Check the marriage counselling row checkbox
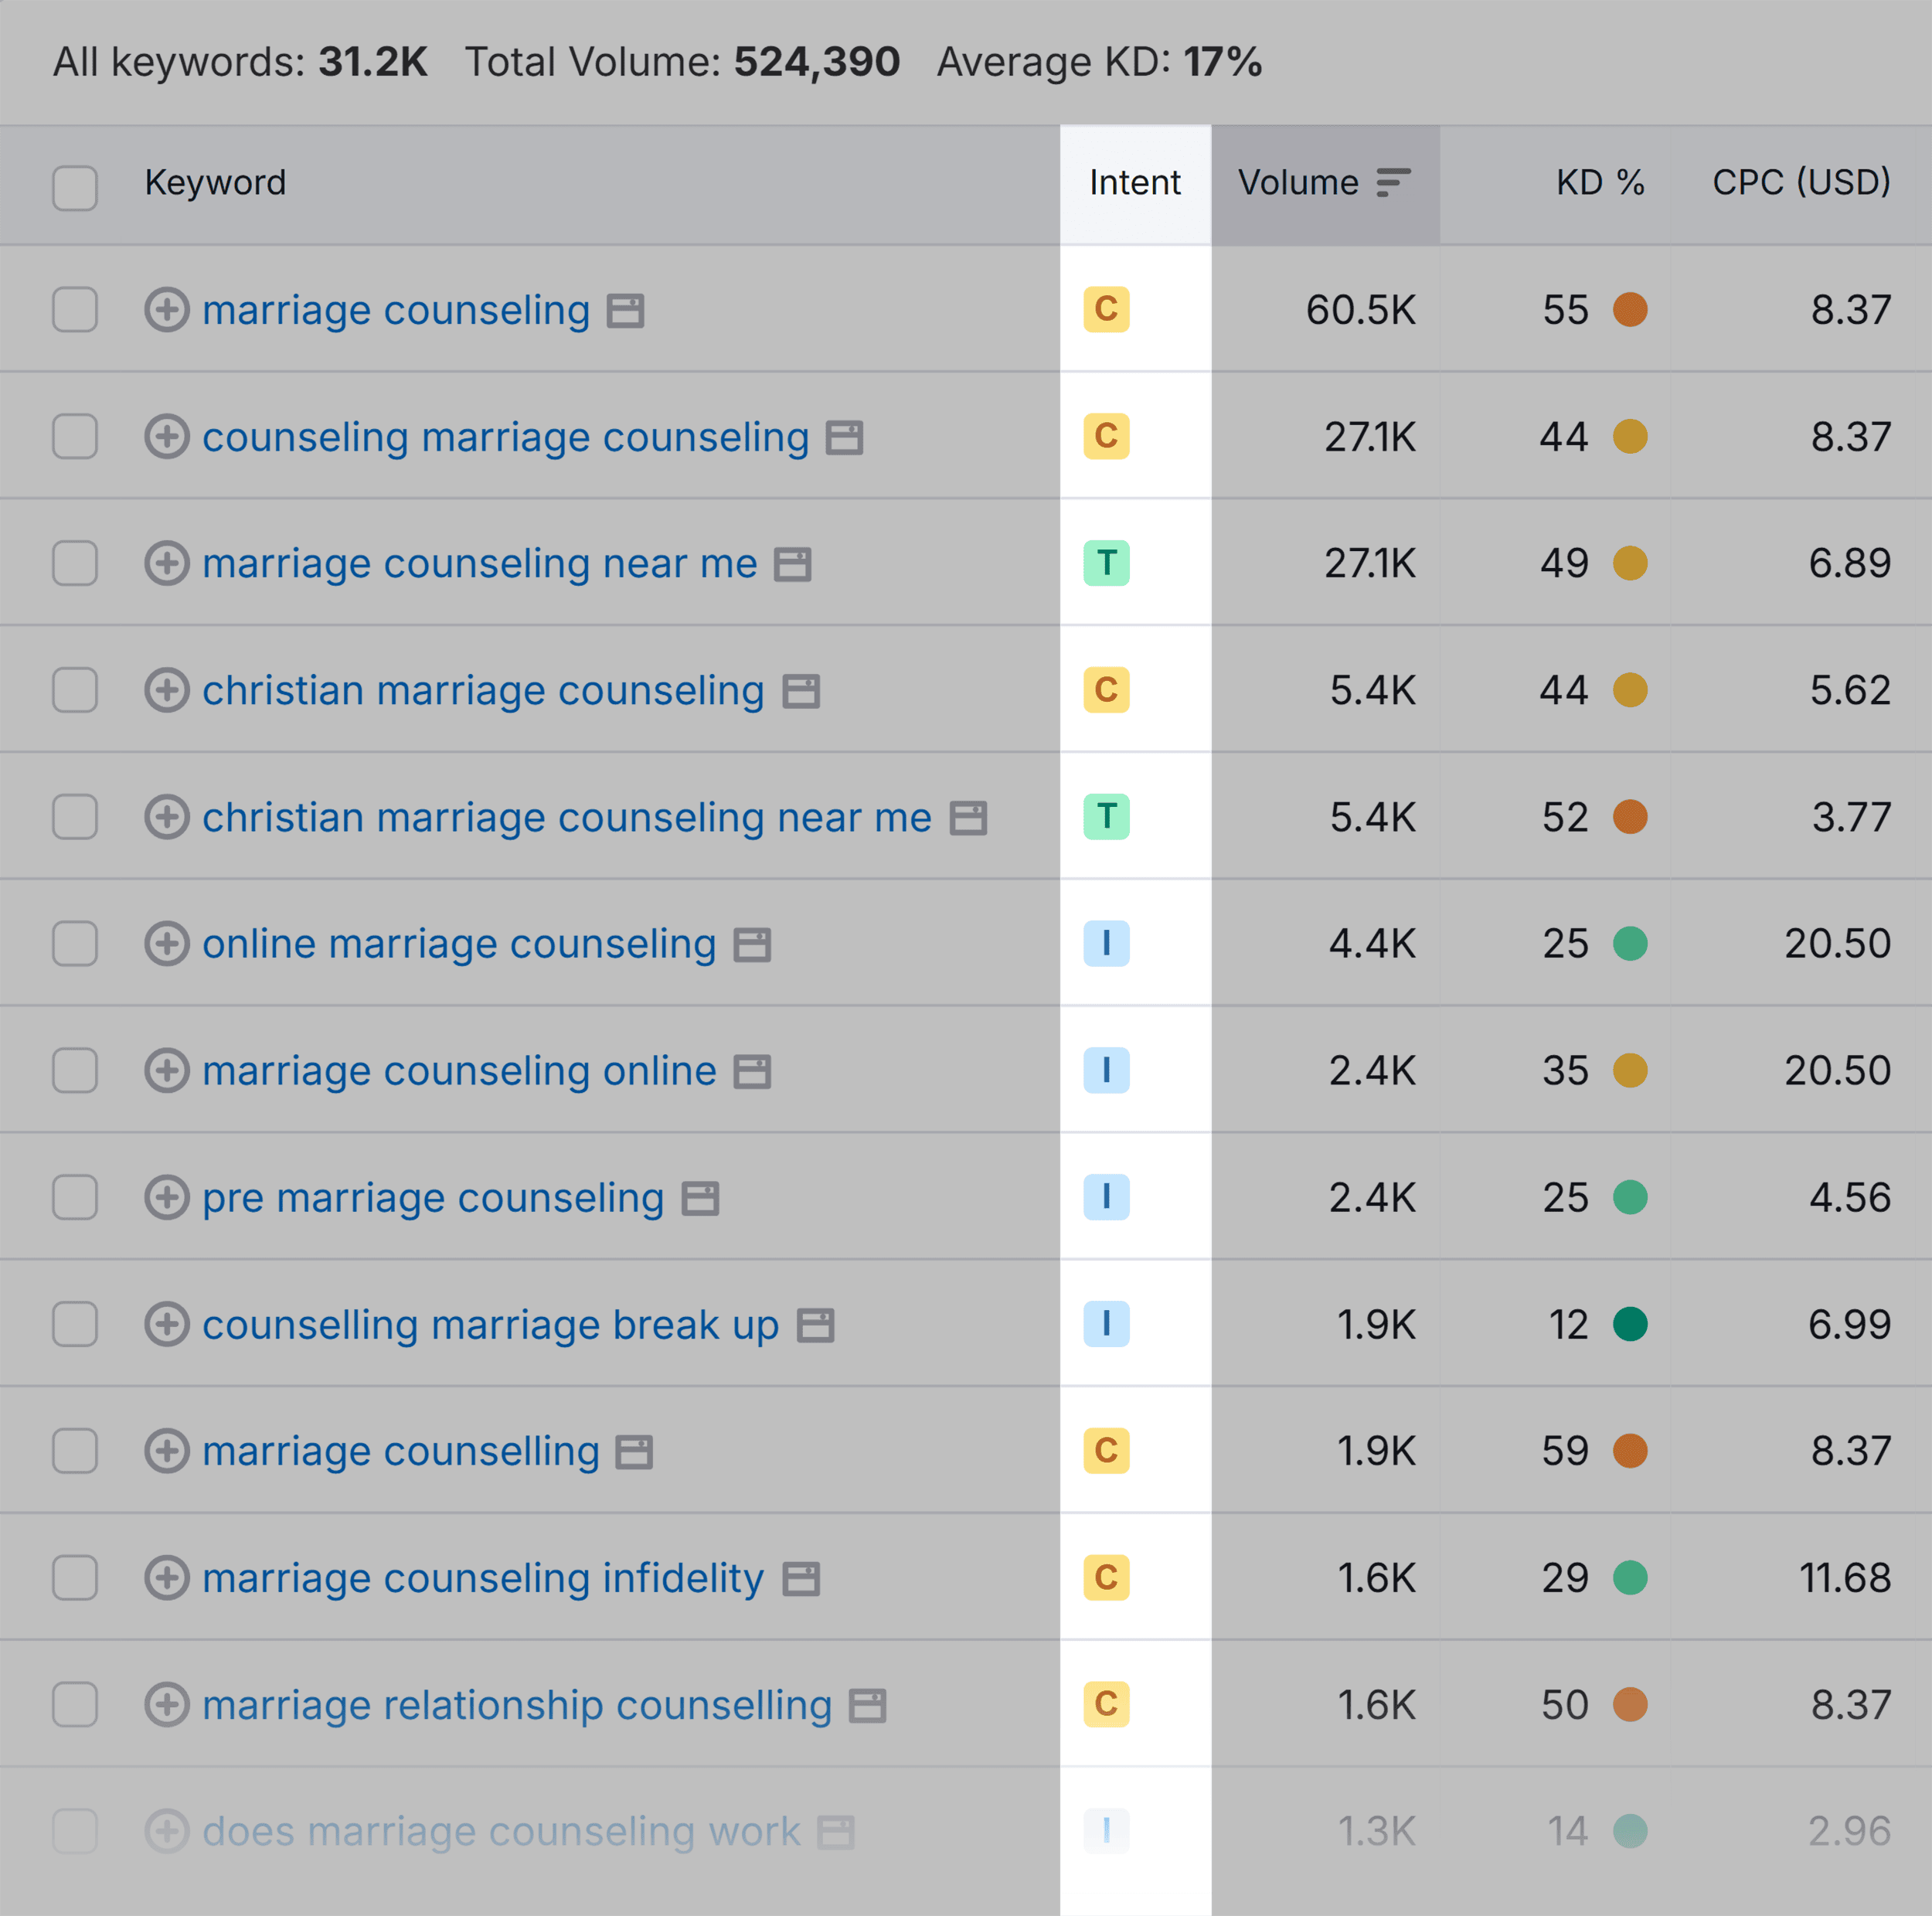Viewport: 1932px width, 1916px height. pos(75,1450)
